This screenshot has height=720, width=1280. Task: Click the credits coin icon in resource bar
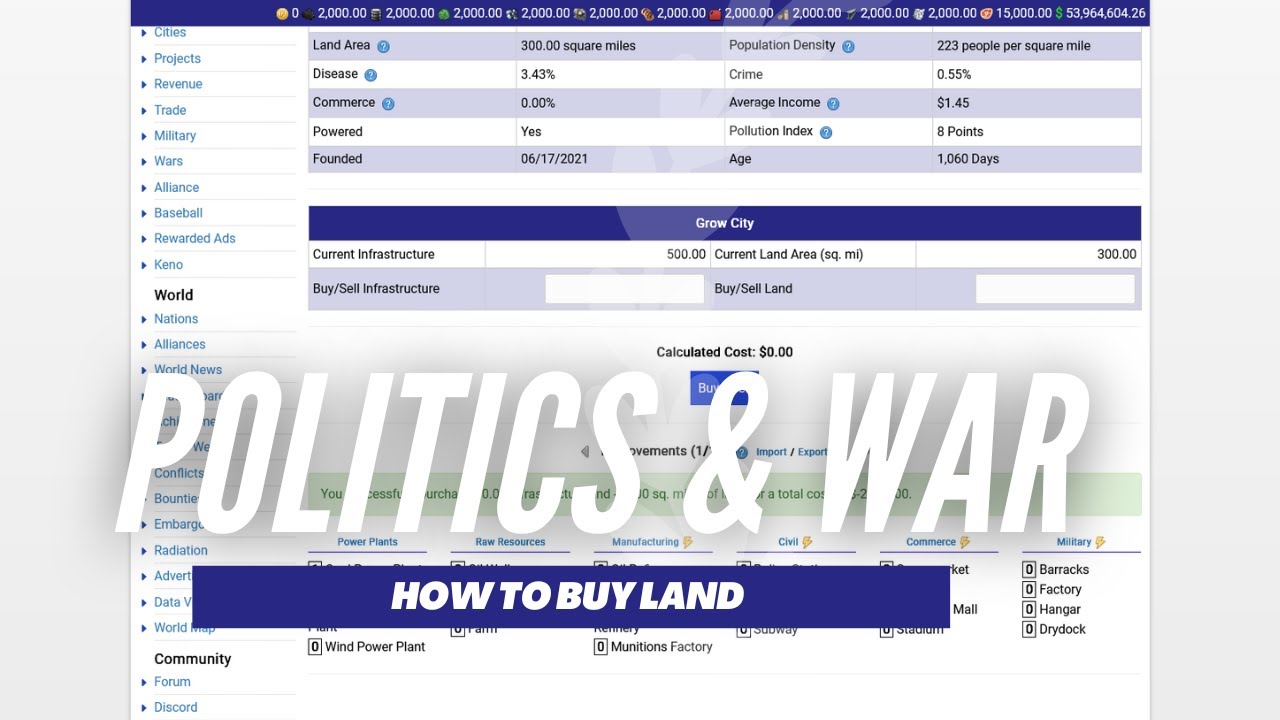click(x=282, y=13)
